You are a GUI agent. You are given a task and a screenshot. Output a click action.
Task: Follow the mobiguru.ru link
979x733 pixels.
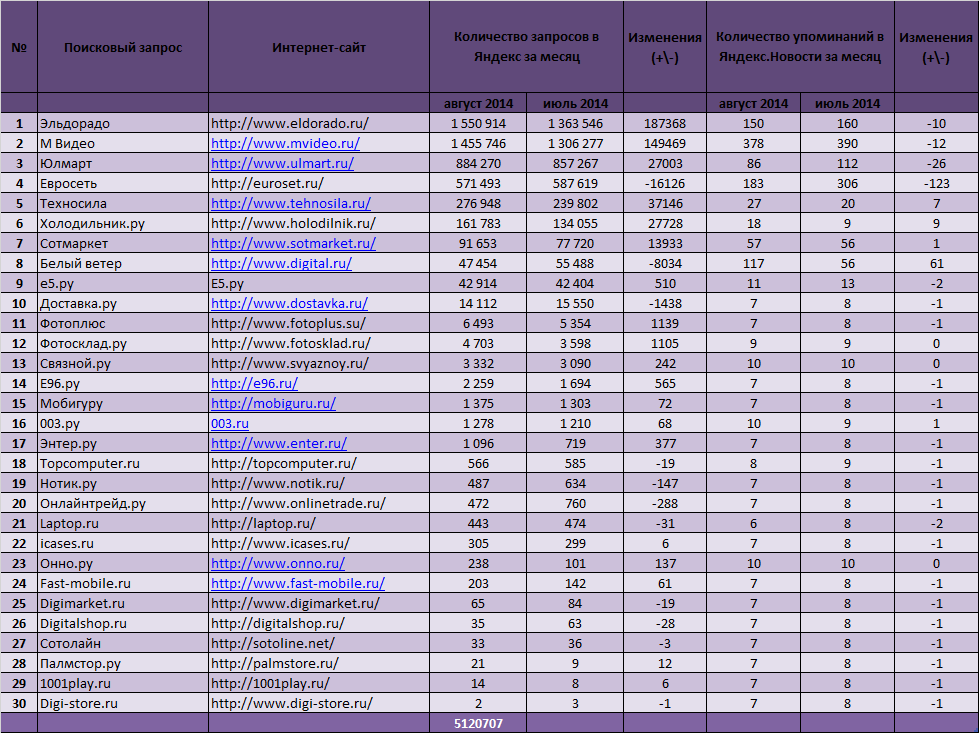[x=273, y=404]
